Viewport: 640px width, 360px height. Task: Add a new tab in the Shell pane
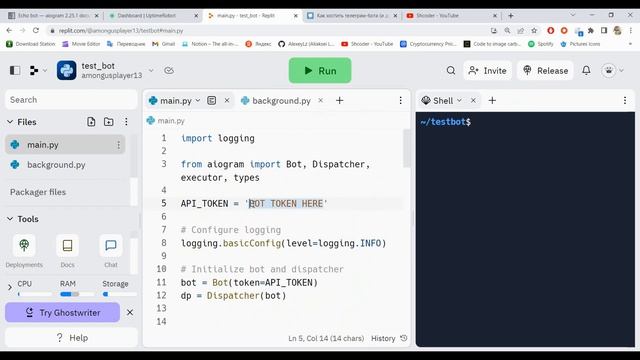(492, 100)
